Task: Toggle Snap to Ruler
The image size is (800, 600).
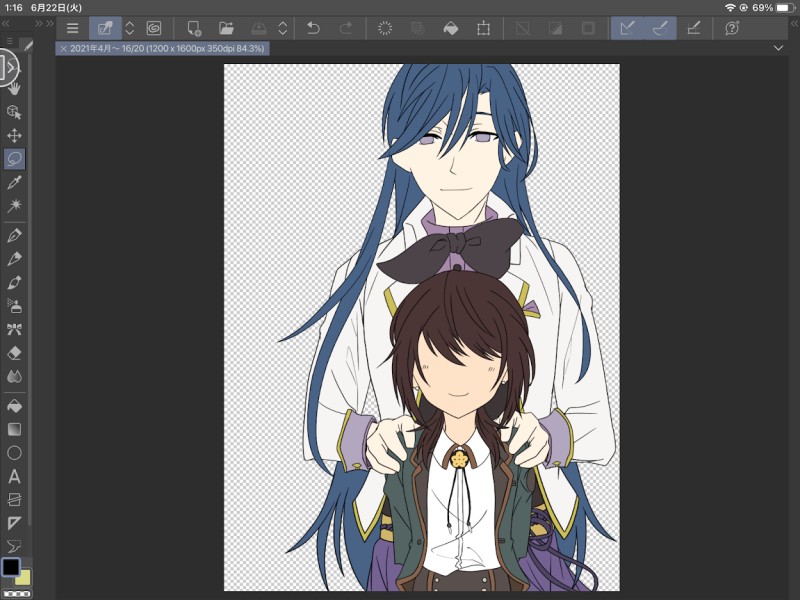Action: click(628, 28)
